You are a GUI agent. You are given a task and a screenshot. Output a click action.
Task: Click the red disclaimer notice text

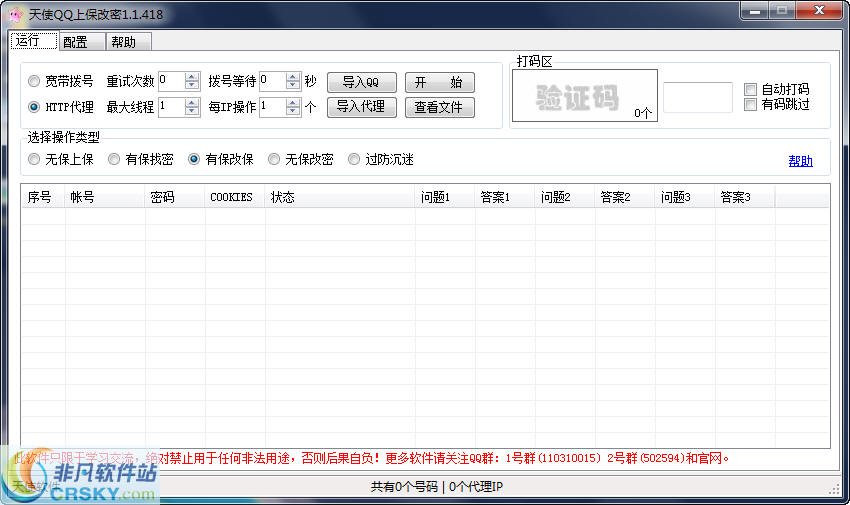[x=372, y=458]
